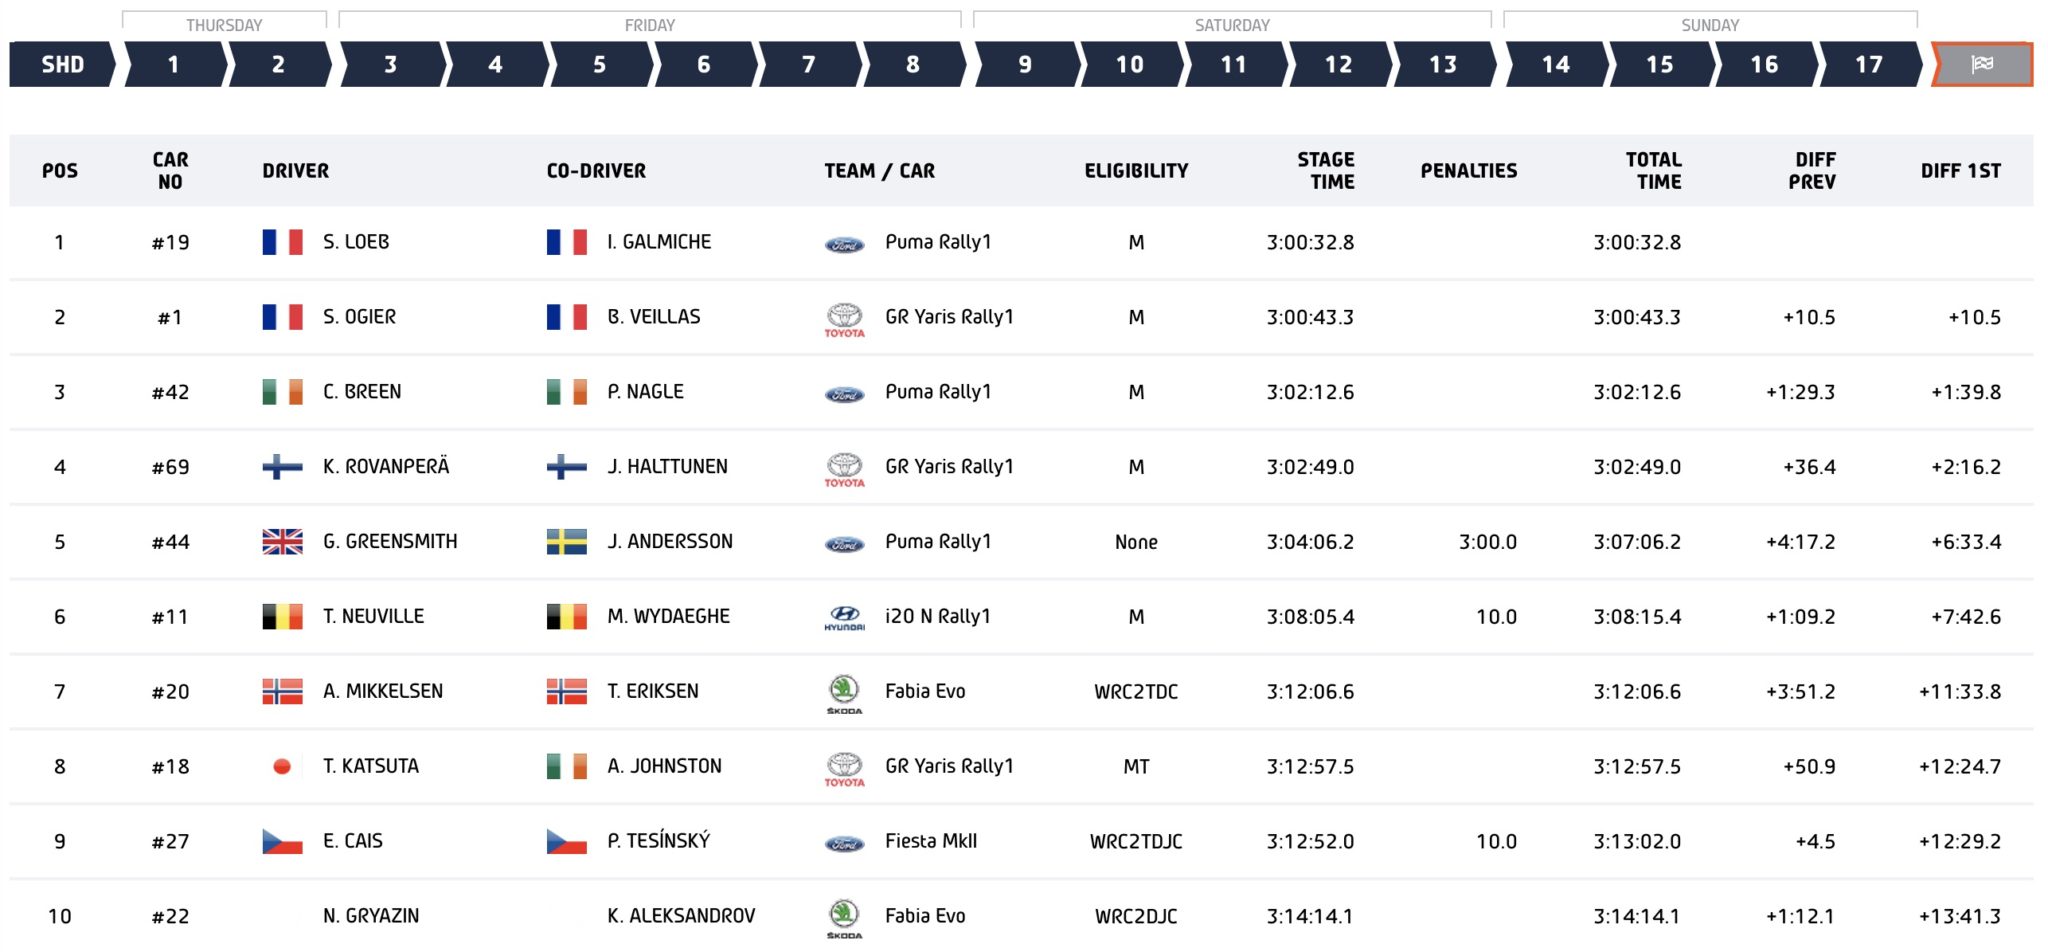This screenshot has height=952, width=2048.
Task: Click the Skoda logo in A. Mikkelsen's row
Action: click(x=845, y=691)
